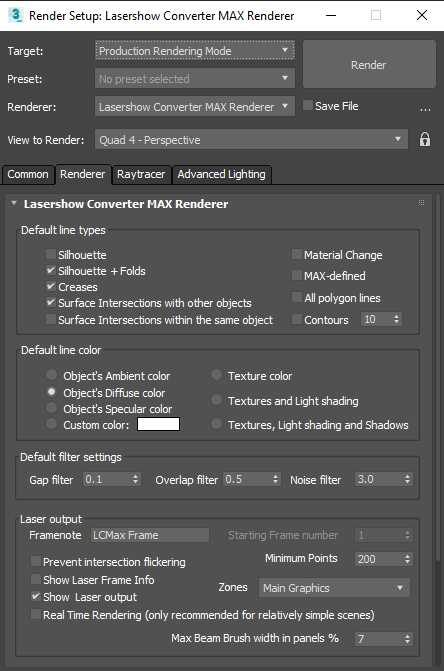Select Object's Ambient color radio

[52, 375]
